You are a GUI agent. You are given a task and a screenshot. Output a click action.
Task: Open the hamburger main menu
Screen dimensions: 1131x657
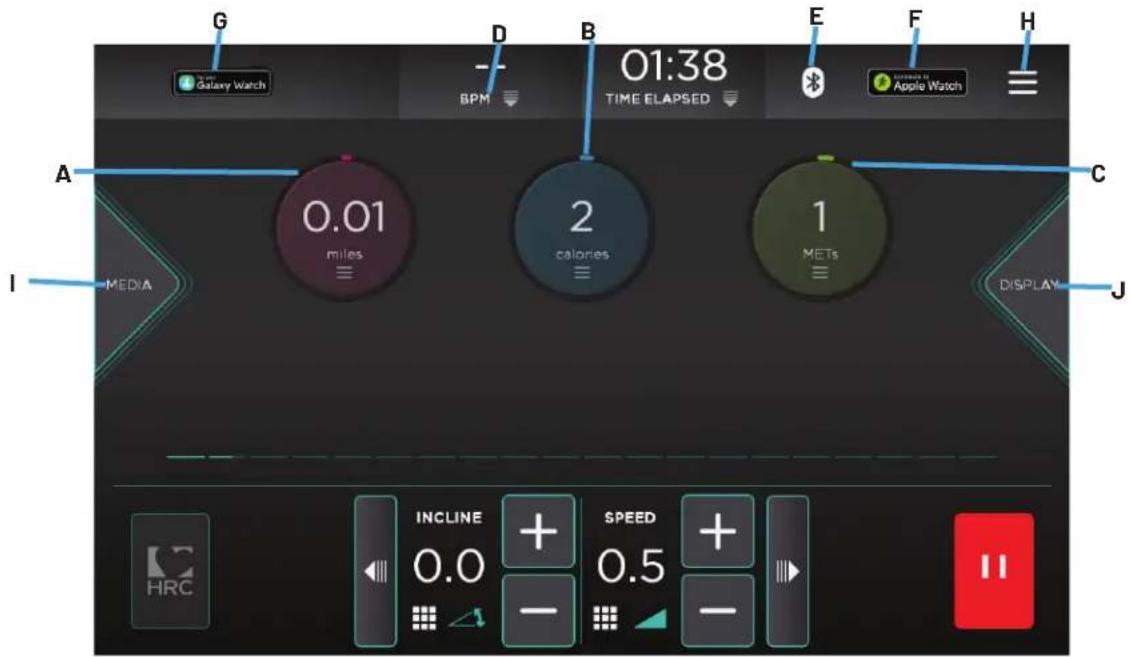[x=1023, y=82]
